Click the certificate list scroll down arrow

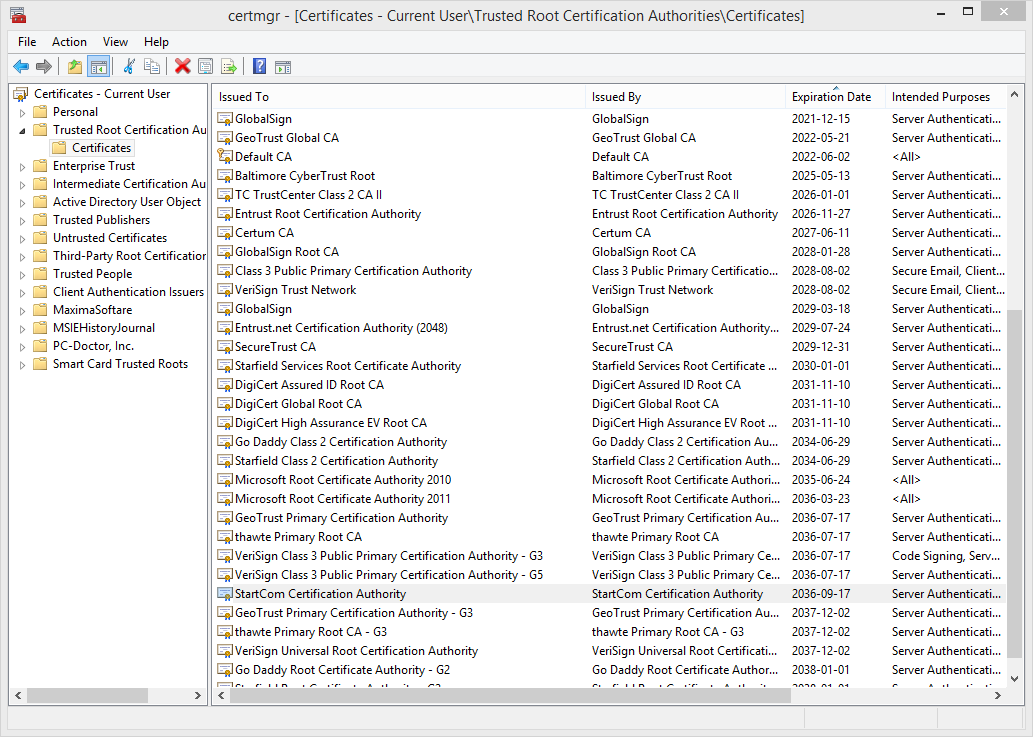pos(1014,678)
